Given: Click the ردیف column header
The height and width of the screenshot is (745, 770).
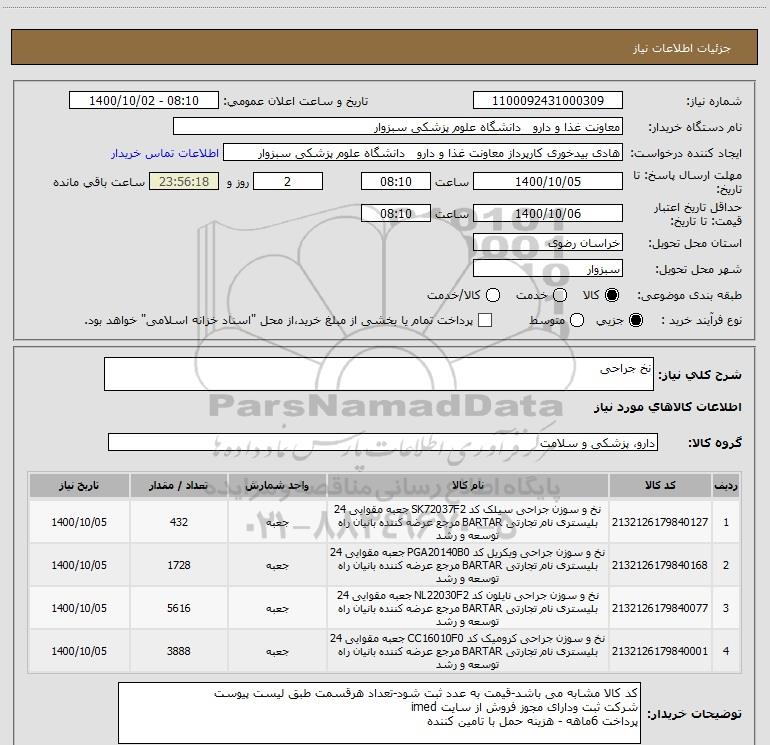Looking at the screenshot, I should point(726,485).
